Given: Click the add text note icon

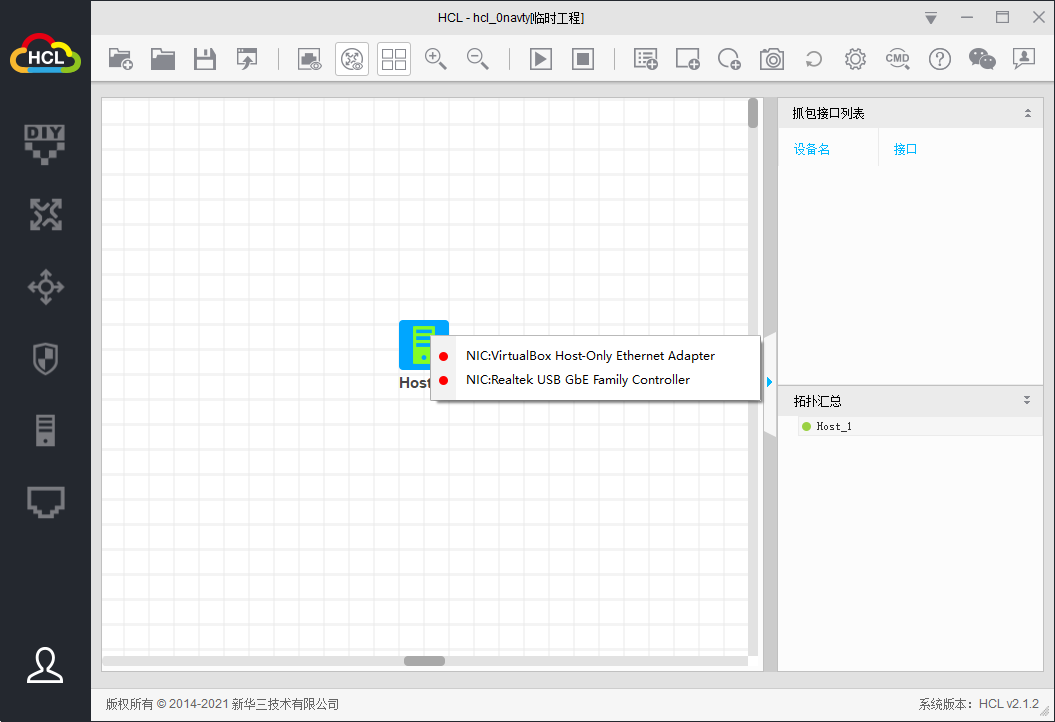Looking at the screenshot, I should [x=646, y=59].
